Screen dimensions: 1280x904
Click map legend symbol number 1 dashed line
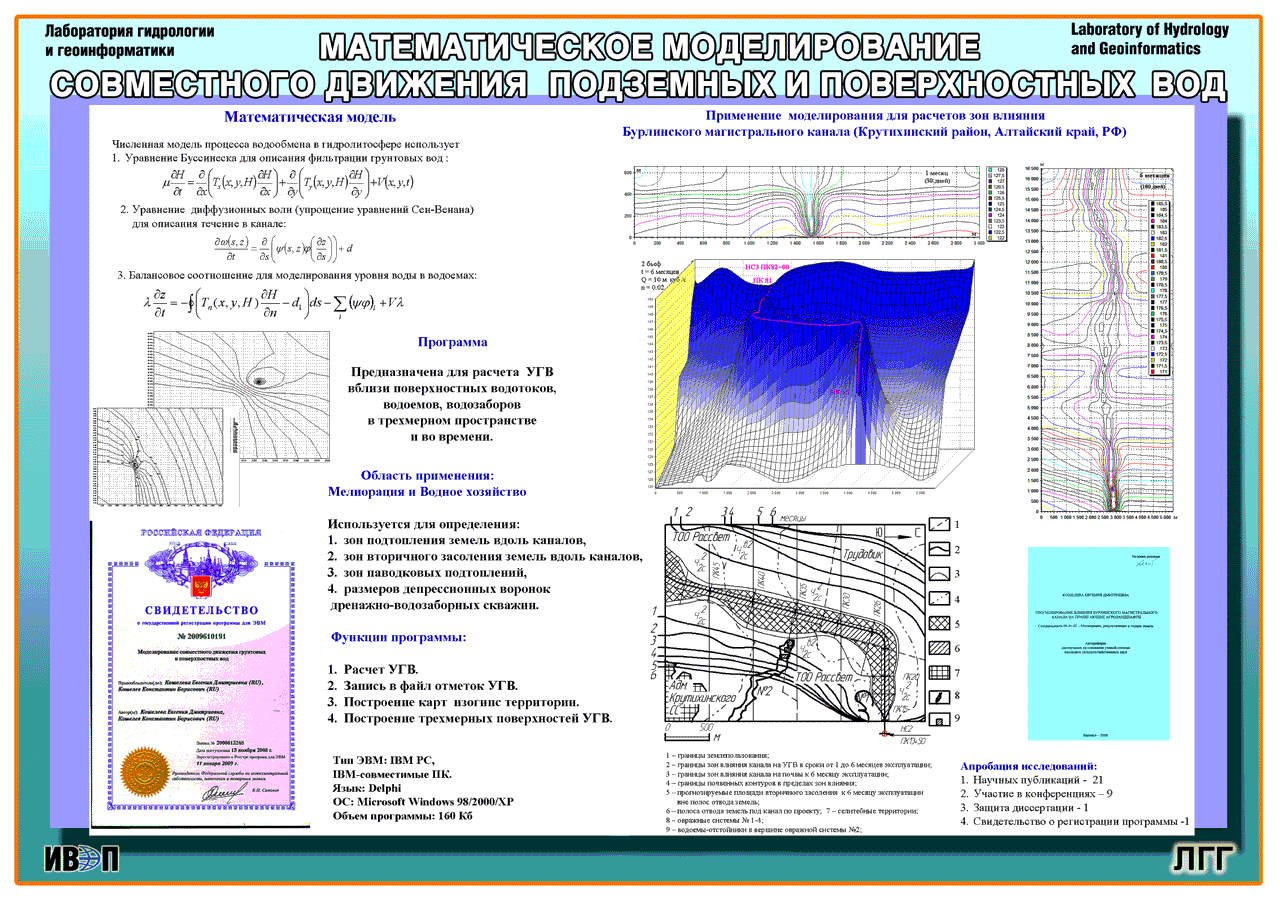tap(940, 524)
